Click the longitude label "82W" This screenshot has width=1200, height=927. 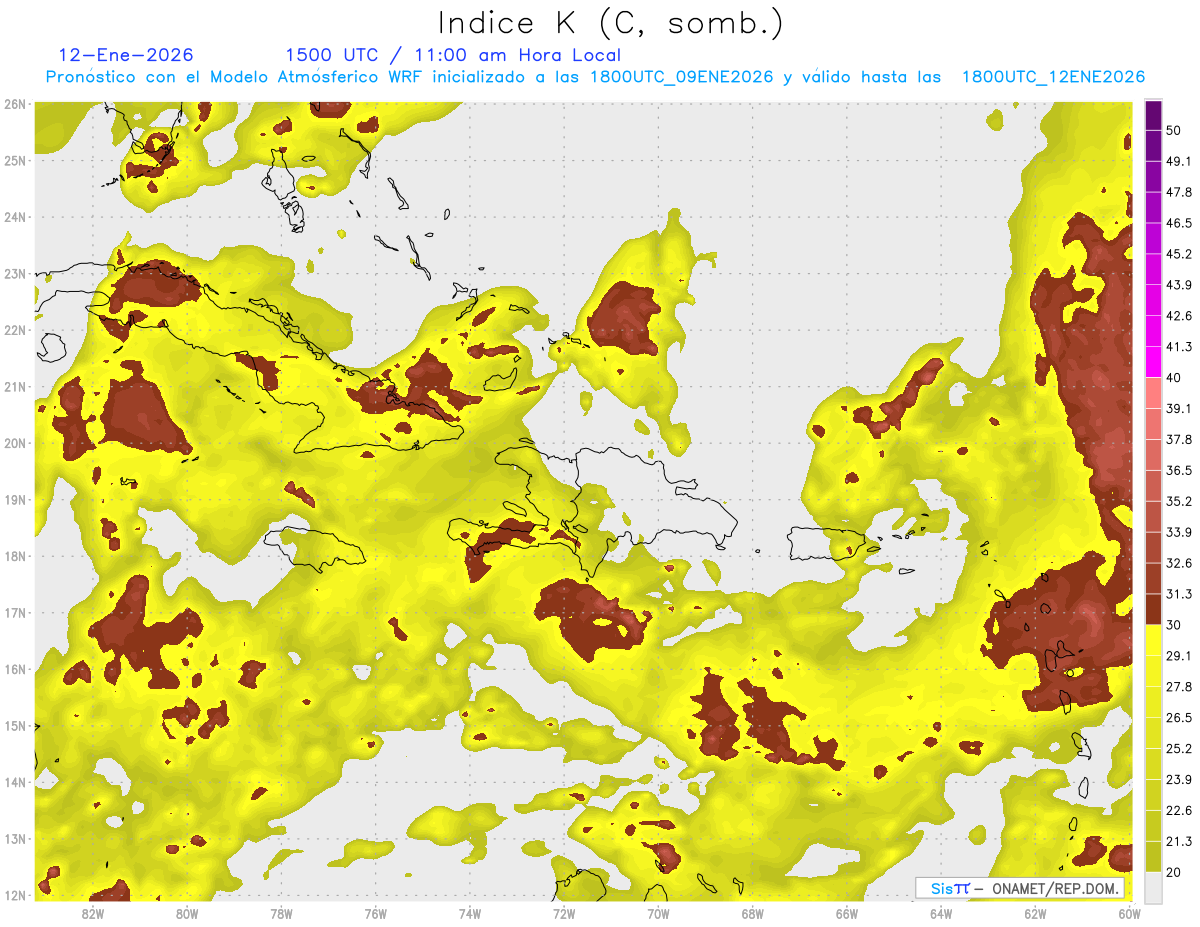93,913
